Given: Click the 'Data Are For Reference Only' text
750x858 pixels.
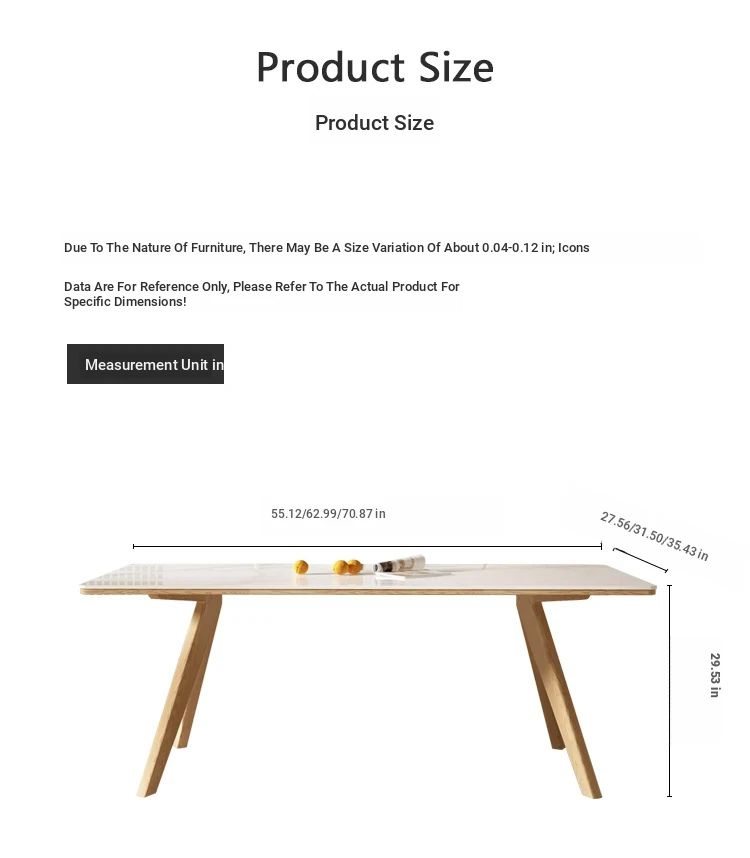Looking at the screenshot, I should coord(261,287).
